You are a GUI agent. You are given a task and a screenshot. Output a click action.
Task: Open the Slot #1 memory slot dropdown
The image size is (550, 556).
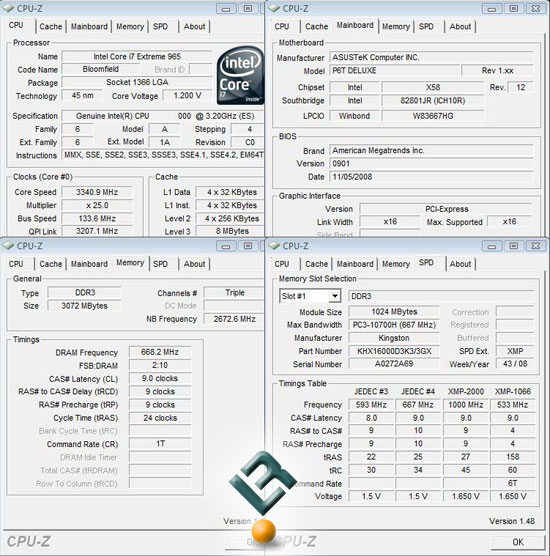click(334, 296)
